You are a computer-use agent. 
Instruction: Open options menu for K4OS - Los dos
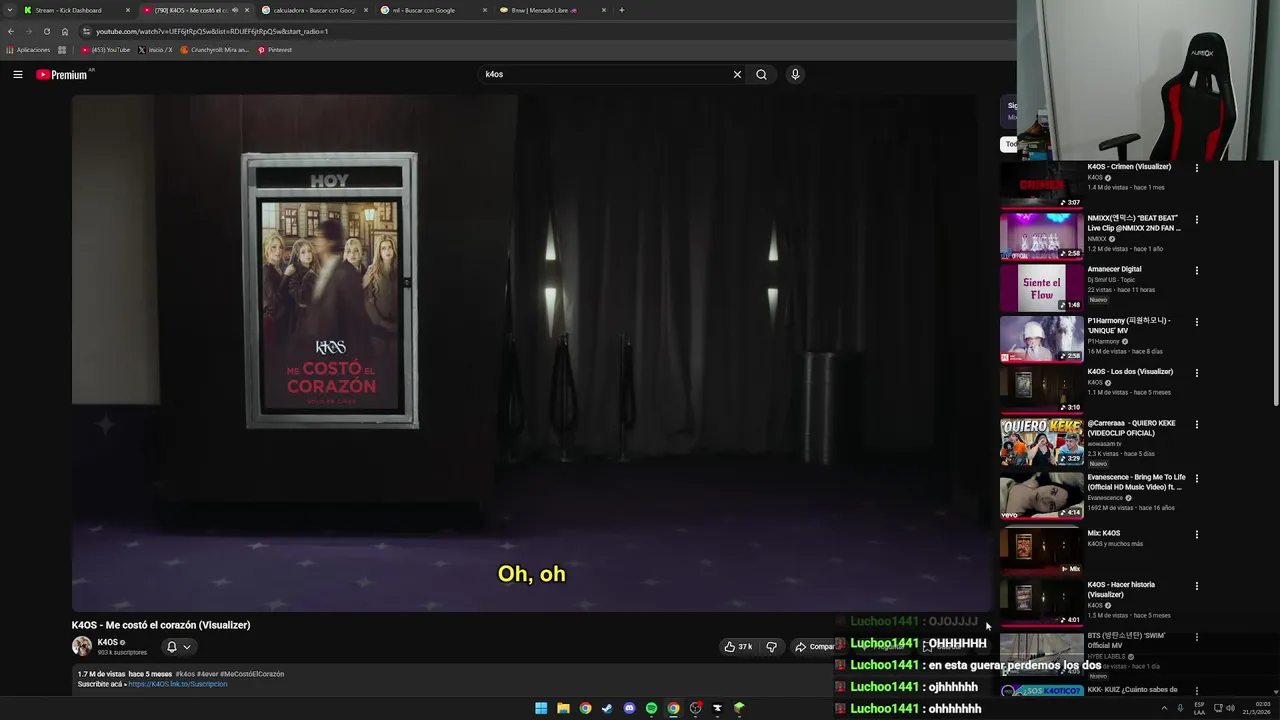pyautogui.click(x=1196, y=373)
